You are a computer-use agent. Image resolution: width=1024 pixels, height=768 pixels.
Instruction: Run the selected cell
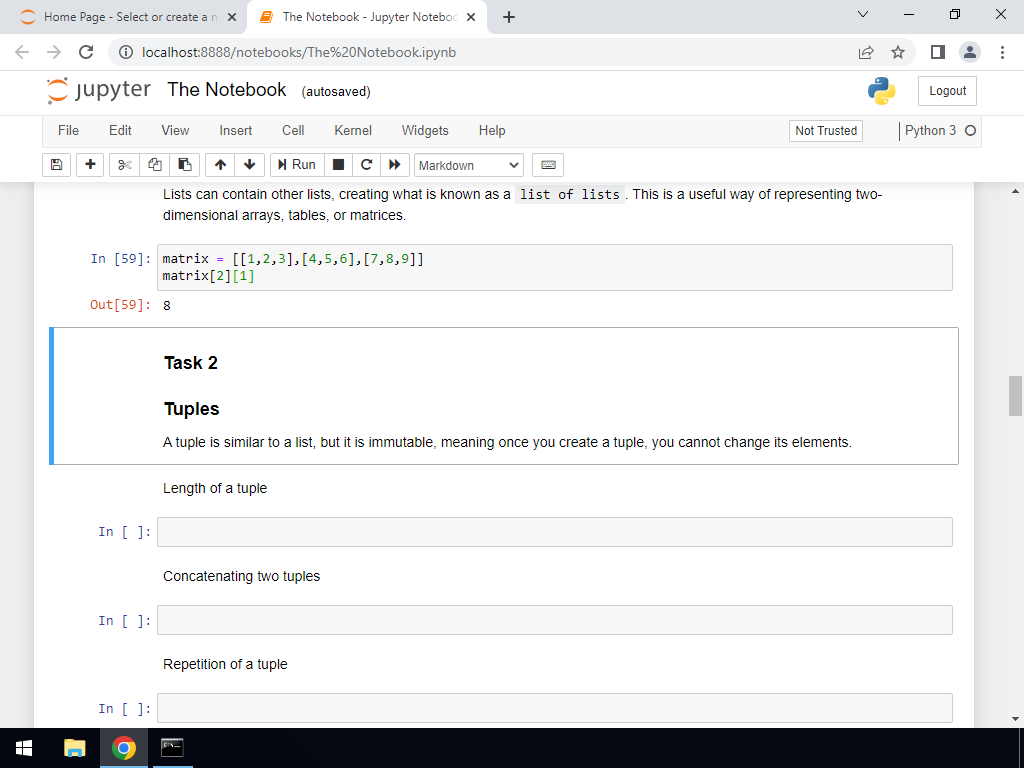(296, 165)
